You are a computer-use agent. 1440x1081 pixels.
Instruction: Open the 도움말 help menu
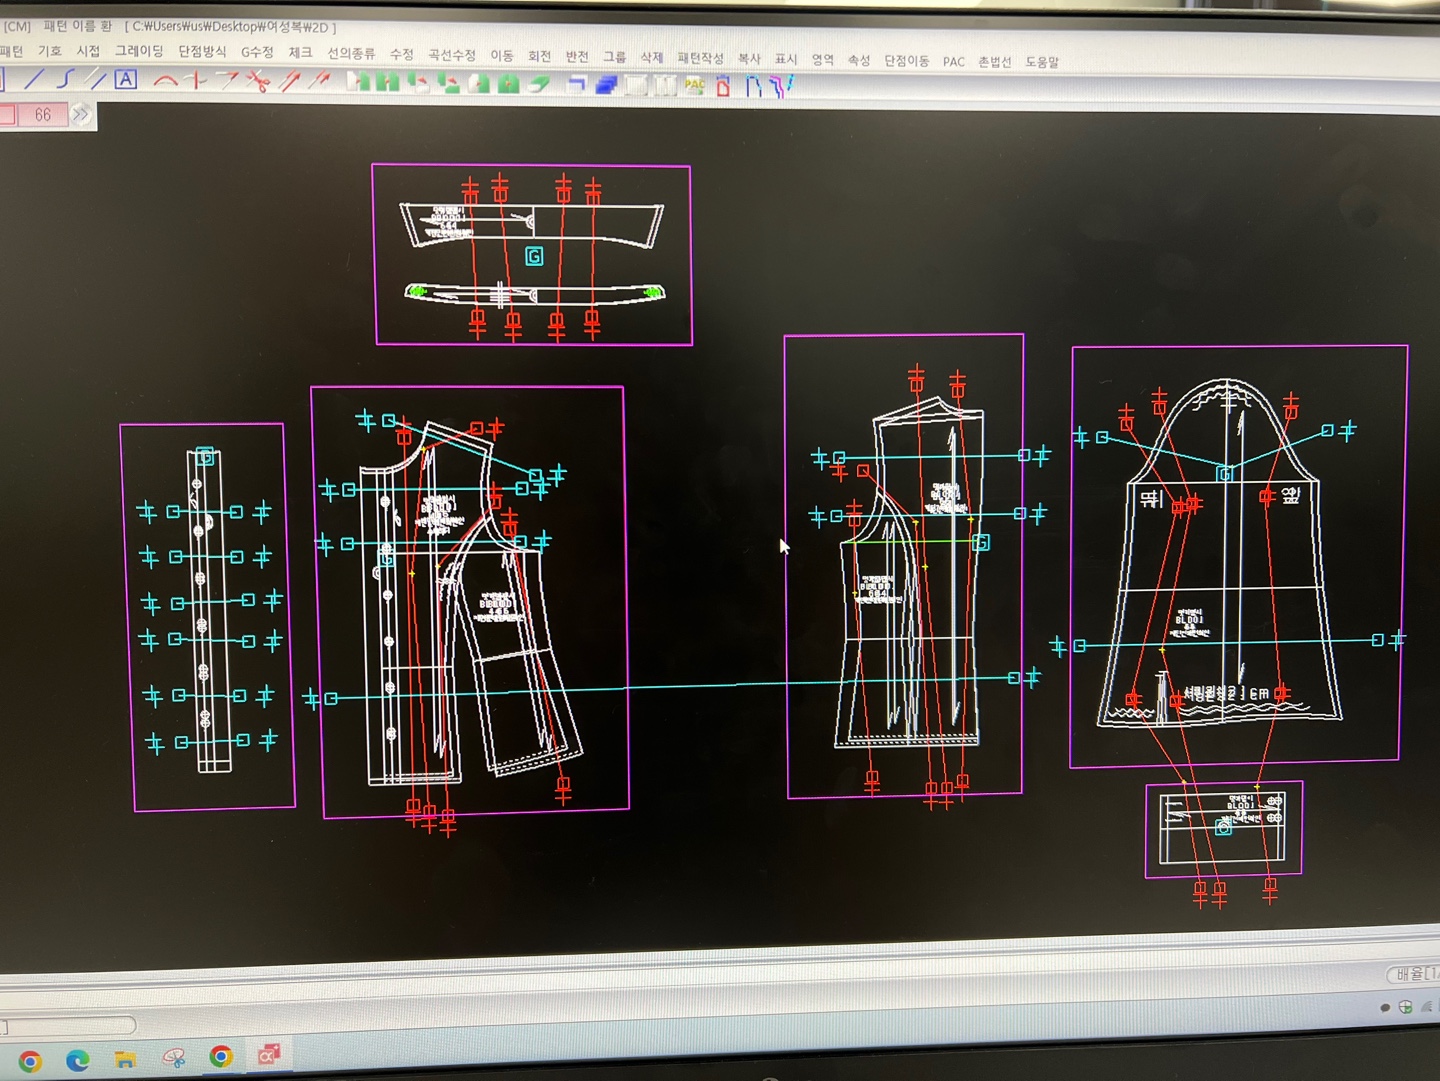(x=1041, y=62)
